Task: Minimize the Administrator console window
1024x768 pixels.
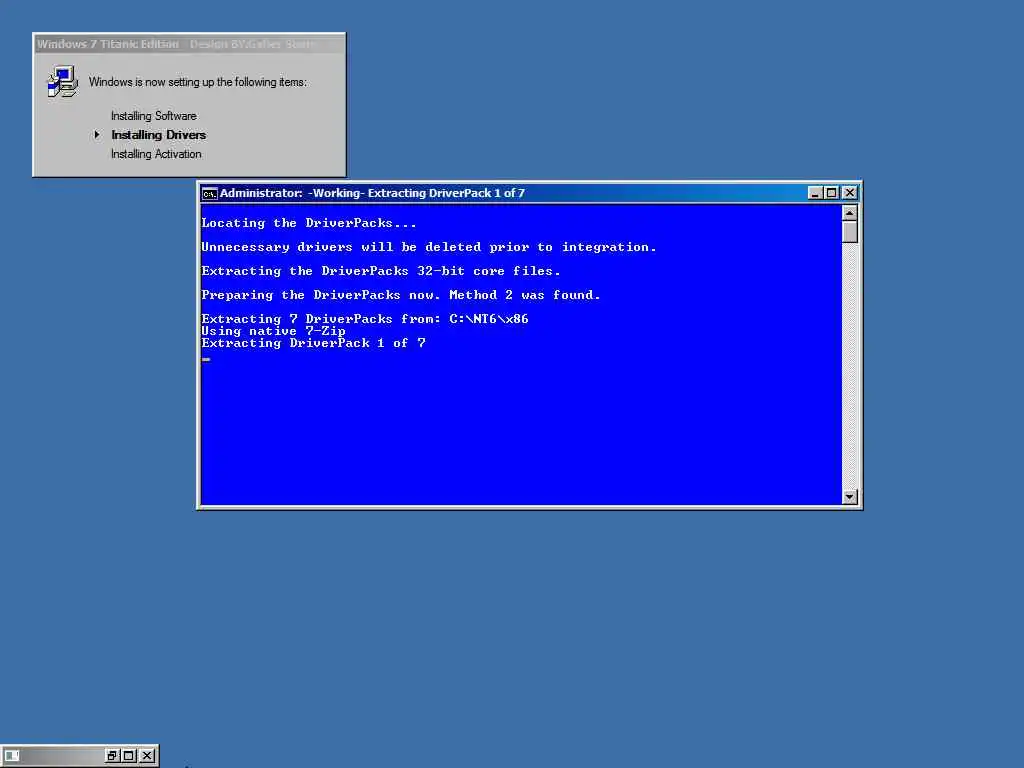Action: pos(814,193)
